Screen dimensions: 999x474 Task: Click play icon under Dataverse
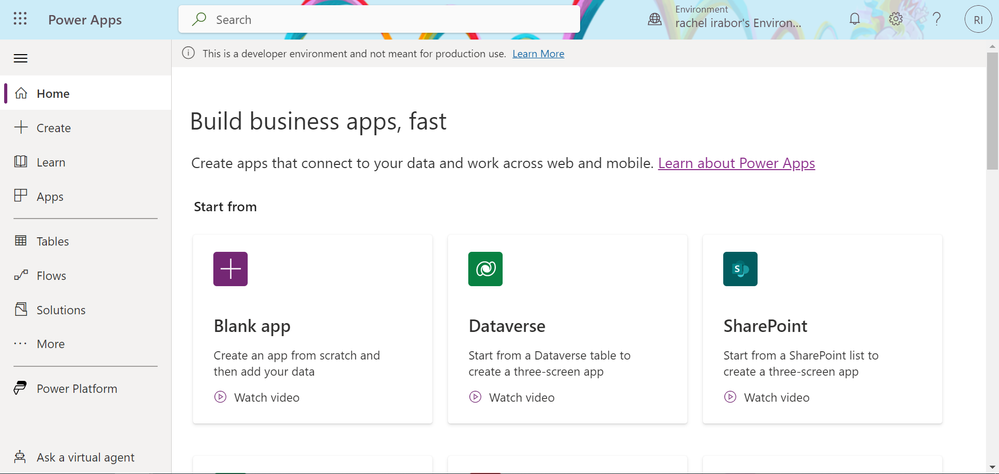point(475,397)
